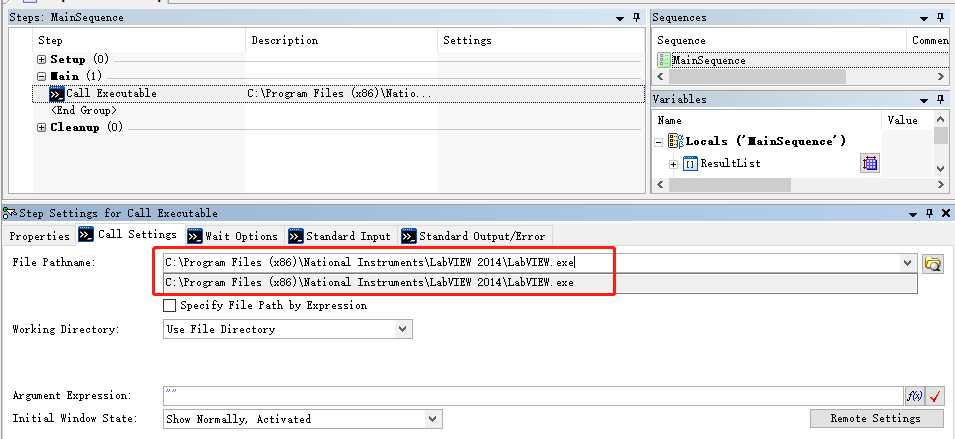955x439 pixels.
Task: Pin the Sequences pane
Action: pos(940,18)
